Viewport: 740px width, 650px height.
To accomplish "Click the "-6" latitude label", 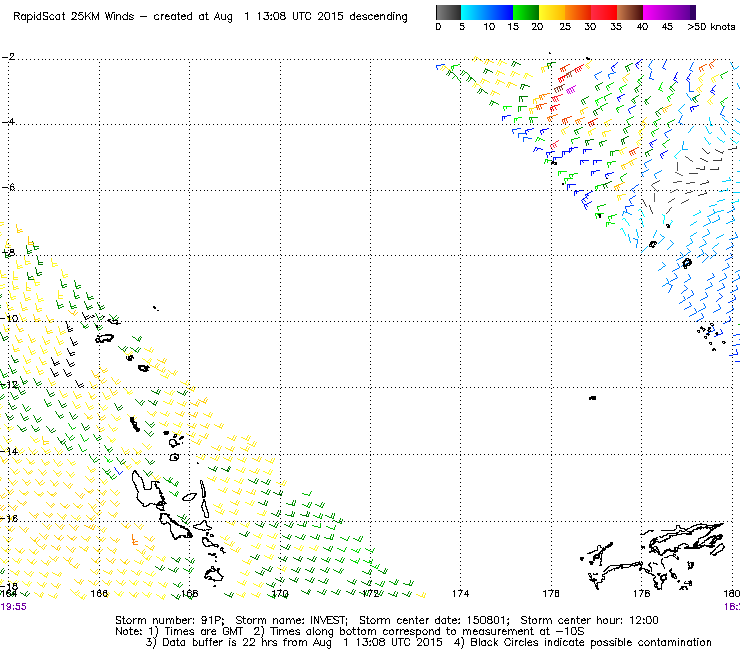I will 8,187.
